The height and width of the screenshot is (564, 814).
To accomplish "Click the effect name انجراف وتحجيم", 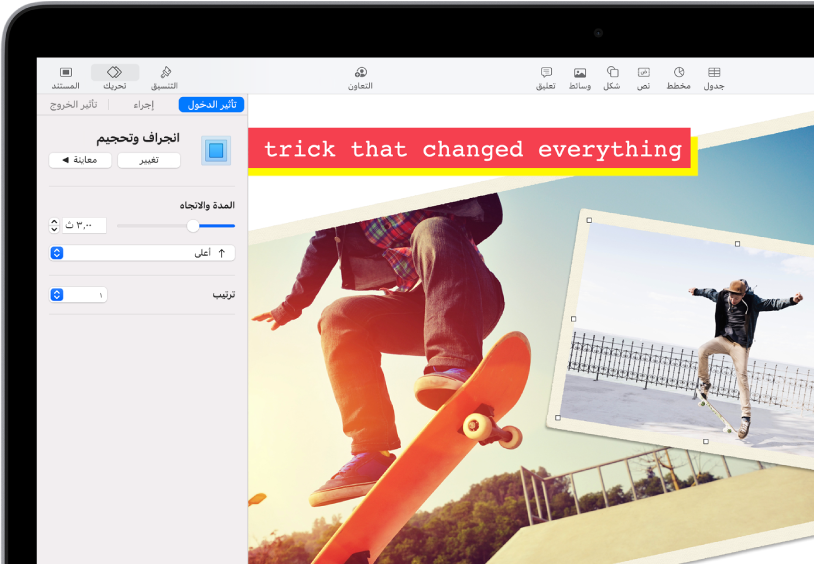I will [138, 138].
